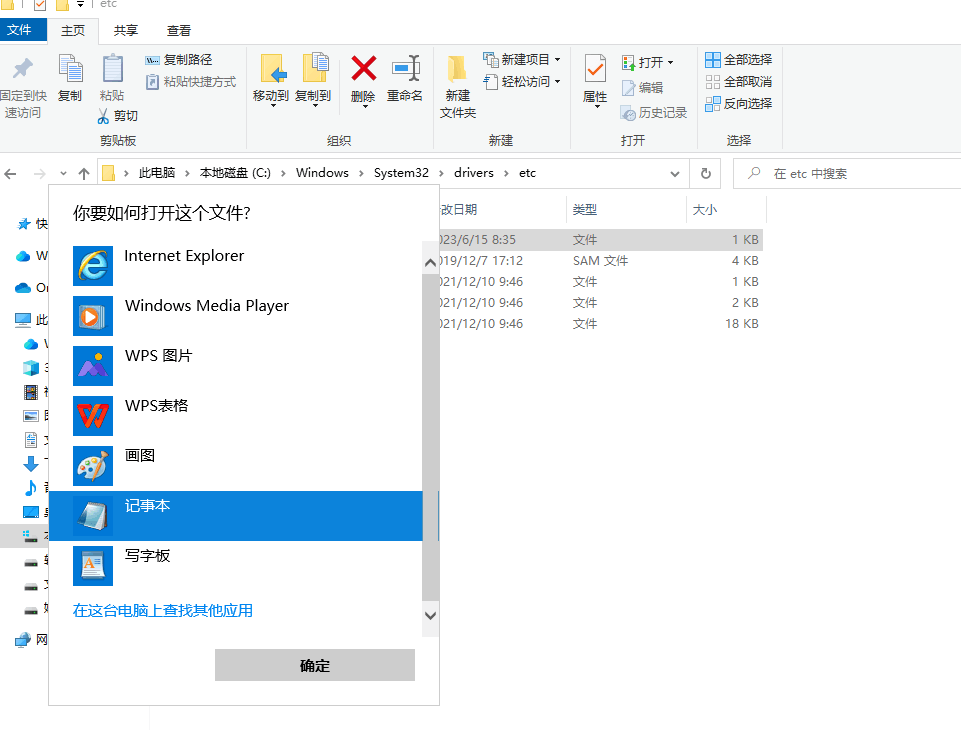The width and height of the screenshot is (961, 730).
Task: Click the Move To (移动到) icon
Action: [272, 69]
